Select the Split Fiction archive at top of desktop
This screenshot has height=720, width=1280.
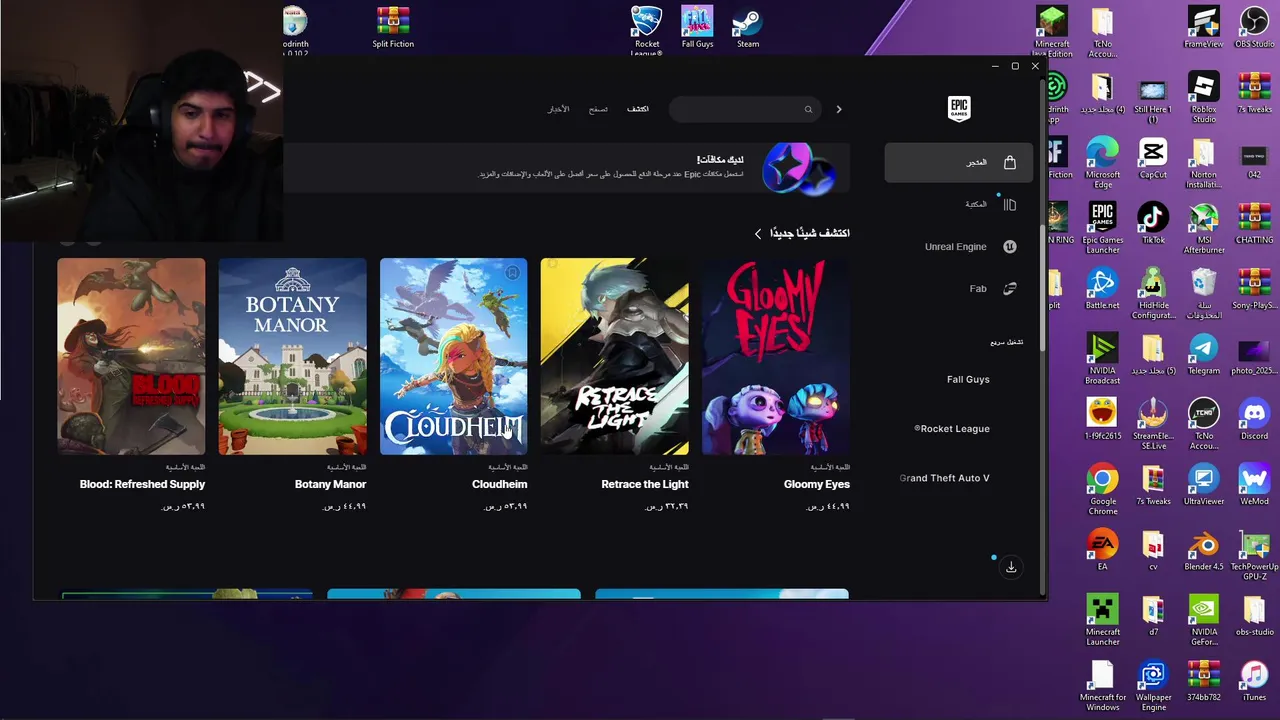pos(393,27)
